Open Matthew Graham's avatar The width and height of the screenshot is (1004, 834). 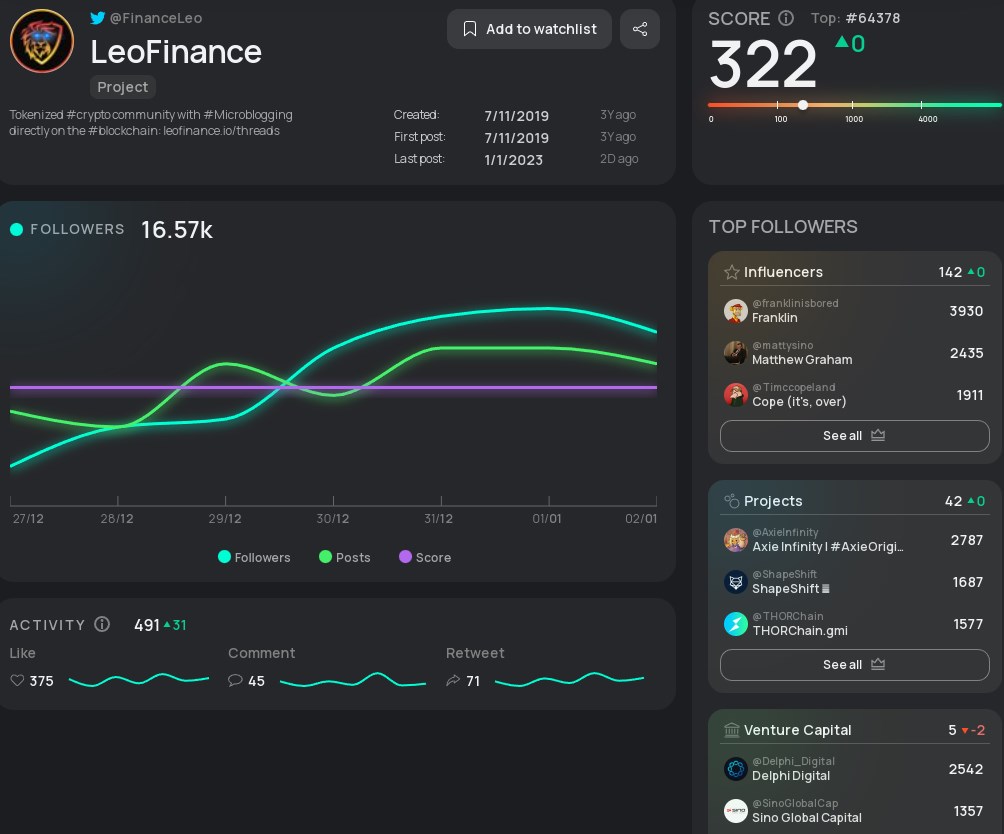[736, 353]
